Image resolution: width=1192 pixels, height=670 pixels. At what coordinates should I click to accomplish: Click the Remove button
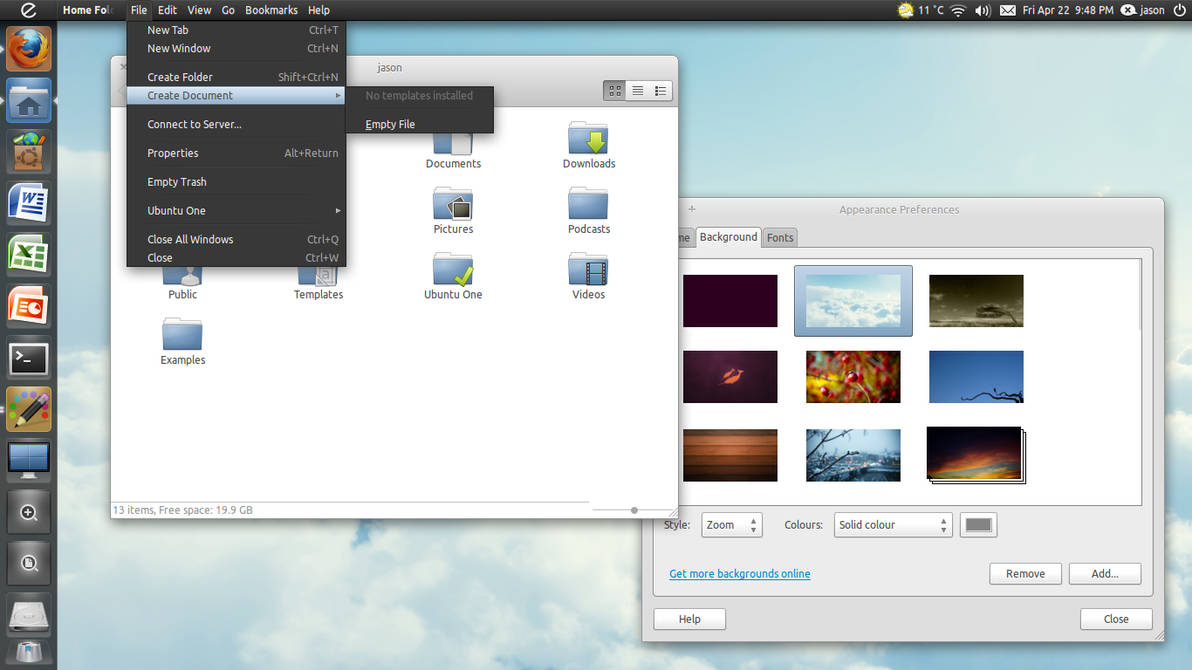pos(1025,573)
